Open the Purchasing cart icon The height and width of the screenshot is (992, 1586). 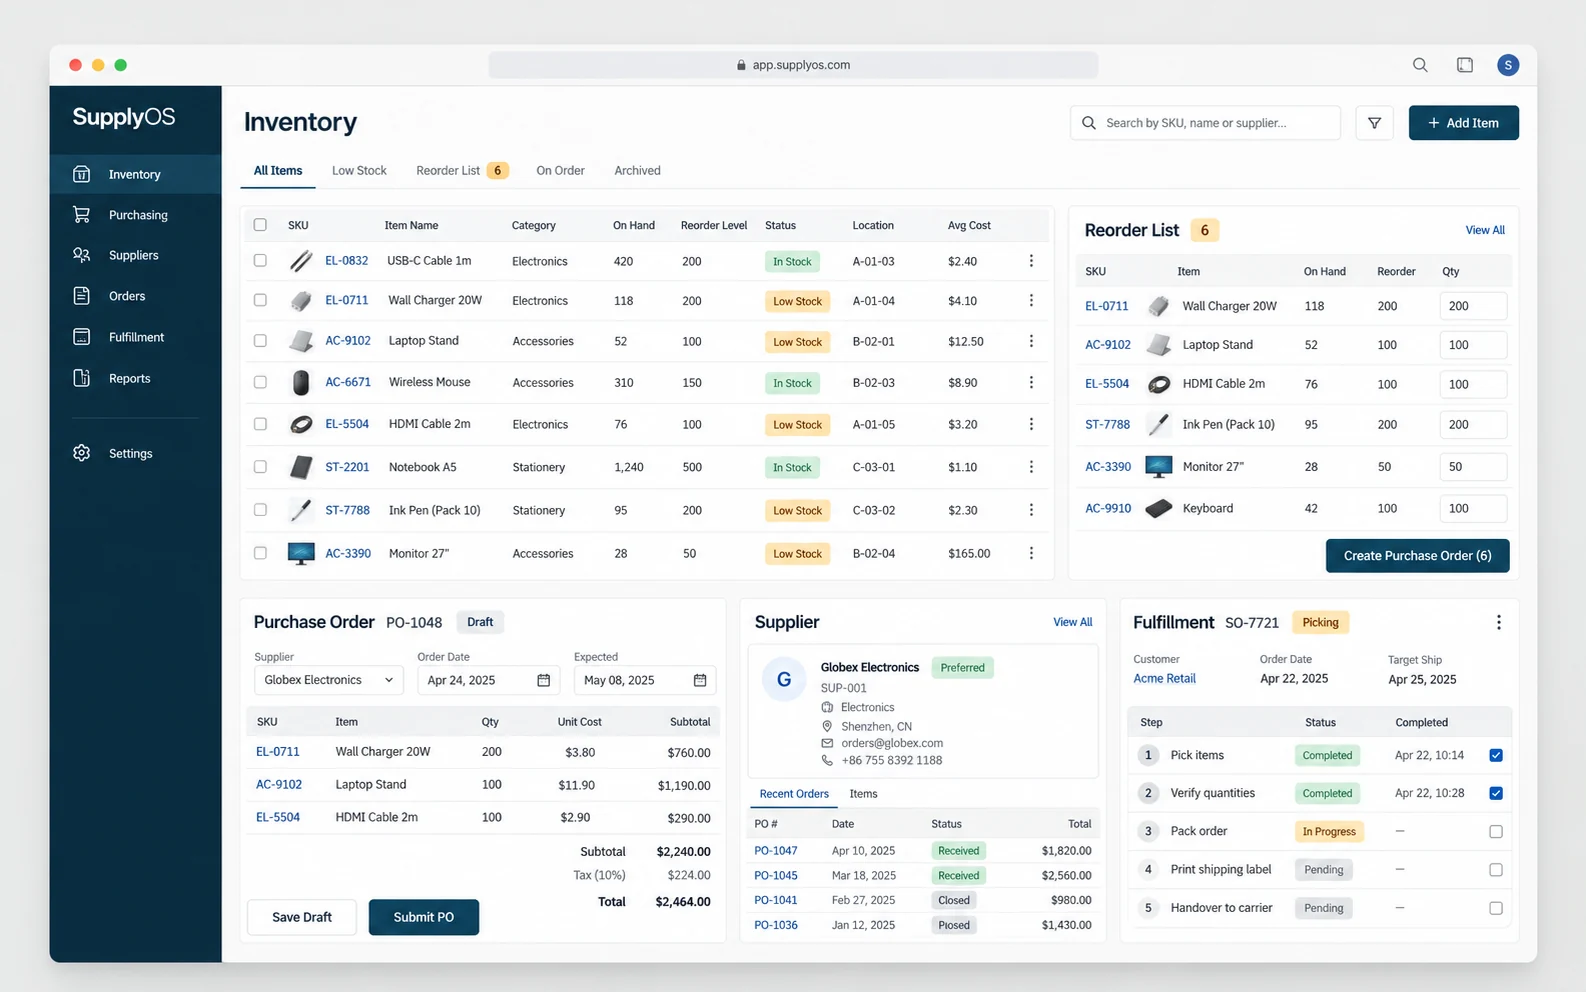(x=82, y=215)
